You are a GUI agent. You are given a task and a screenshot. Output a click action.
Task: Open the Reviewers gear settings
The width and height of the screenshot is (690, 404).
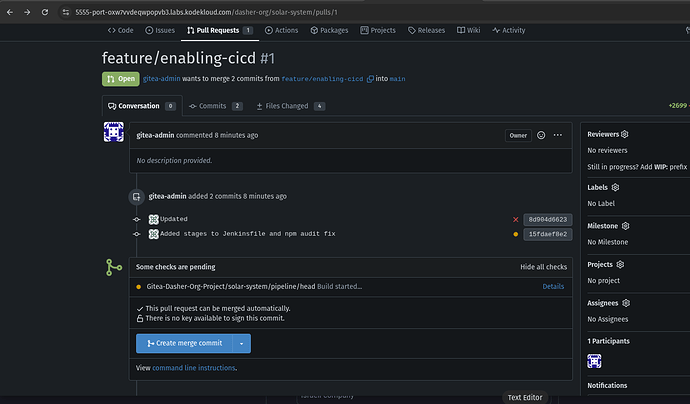click(625, 133)
